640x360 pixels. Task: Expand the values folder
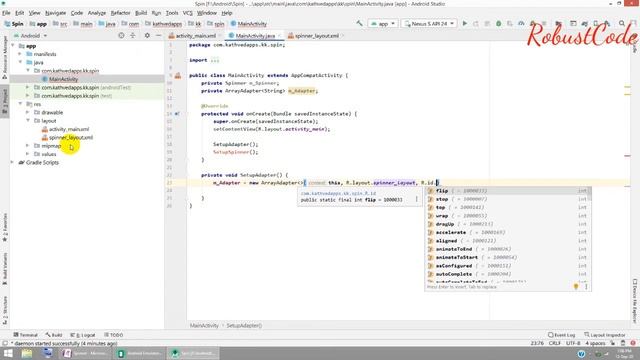click(28, 154)
